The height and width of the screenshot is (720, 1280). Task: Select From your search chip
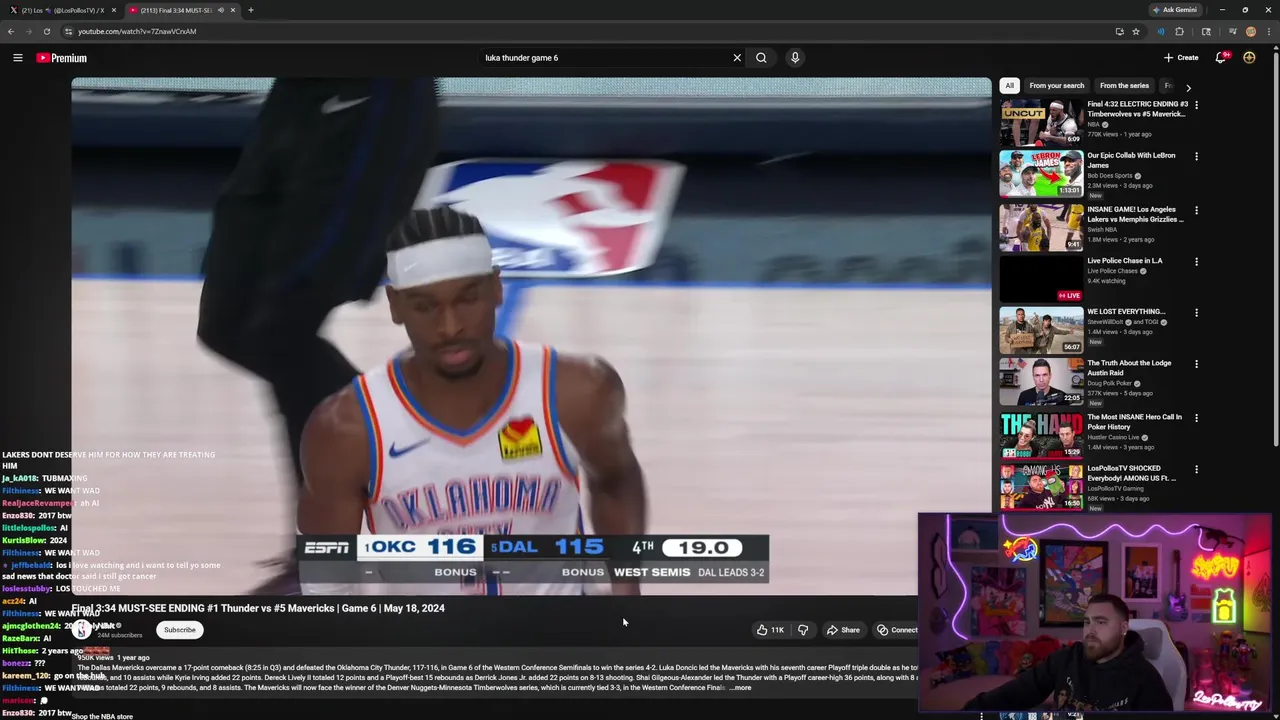coord(1056,86)
